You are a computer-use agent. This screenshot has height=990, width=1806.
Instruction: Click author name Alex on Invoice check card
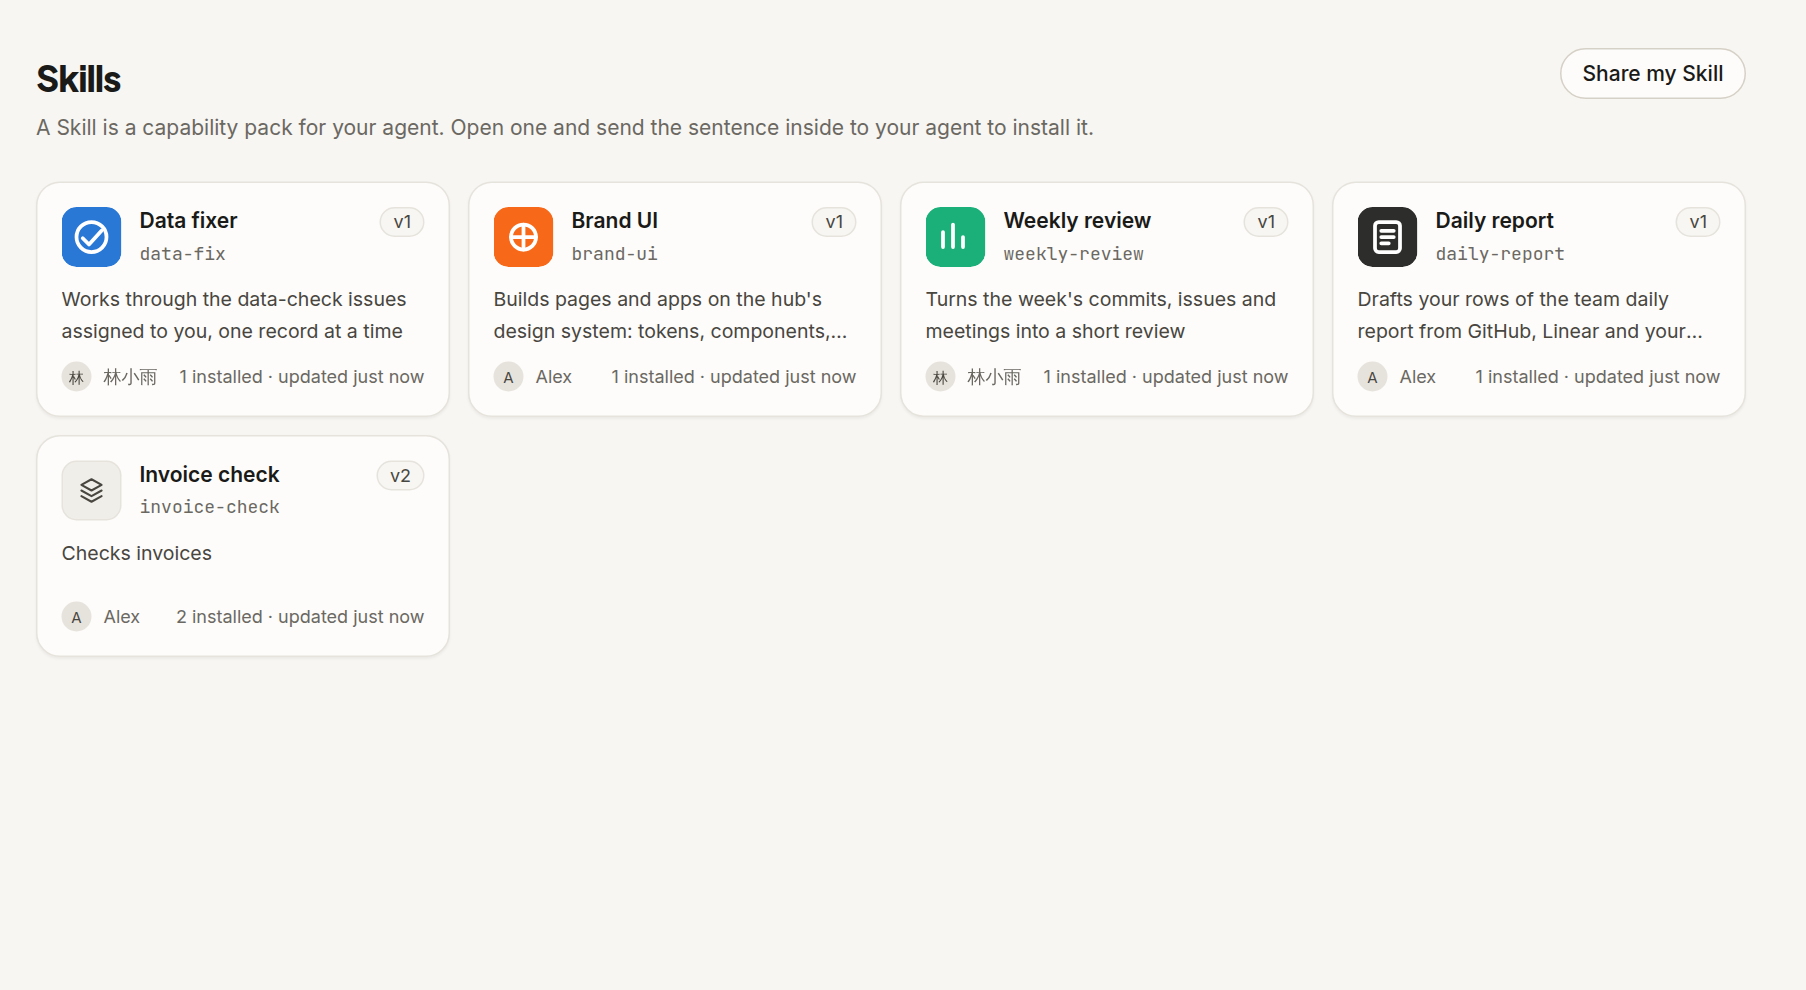tap(121, 617)
